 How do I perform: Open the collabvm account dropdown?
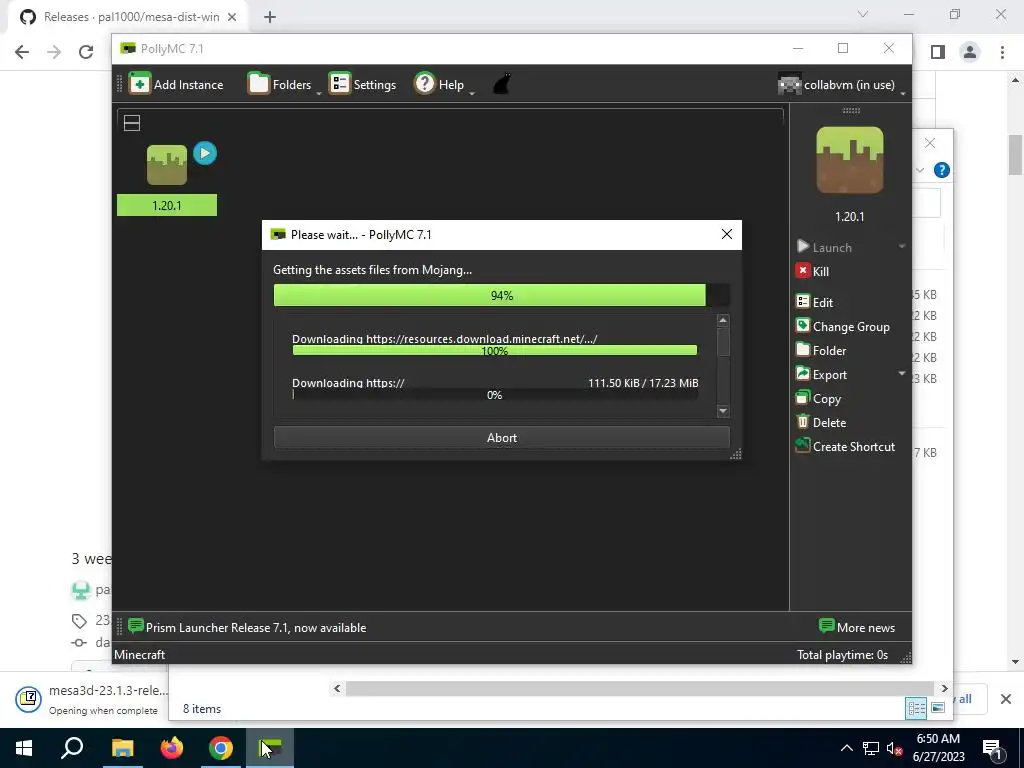point(842,84)
